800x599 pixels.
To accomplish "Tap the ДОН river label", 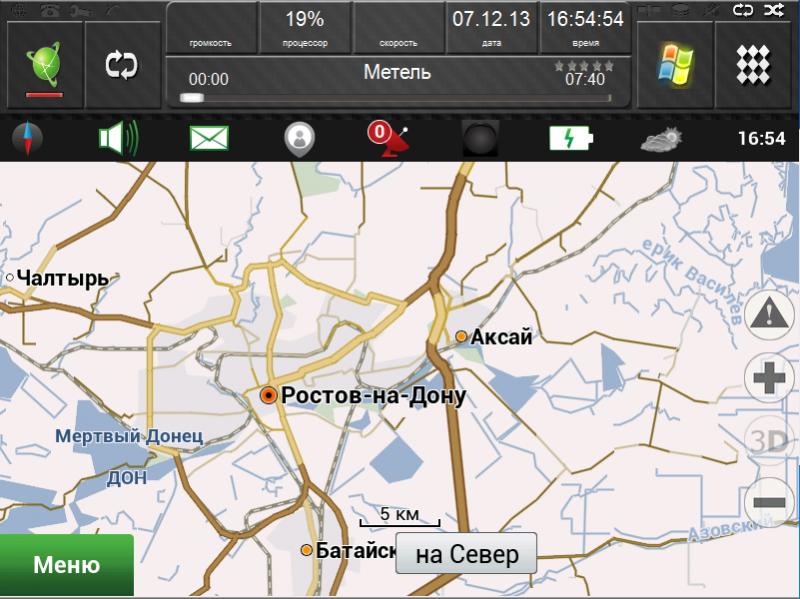I will 127,478.
